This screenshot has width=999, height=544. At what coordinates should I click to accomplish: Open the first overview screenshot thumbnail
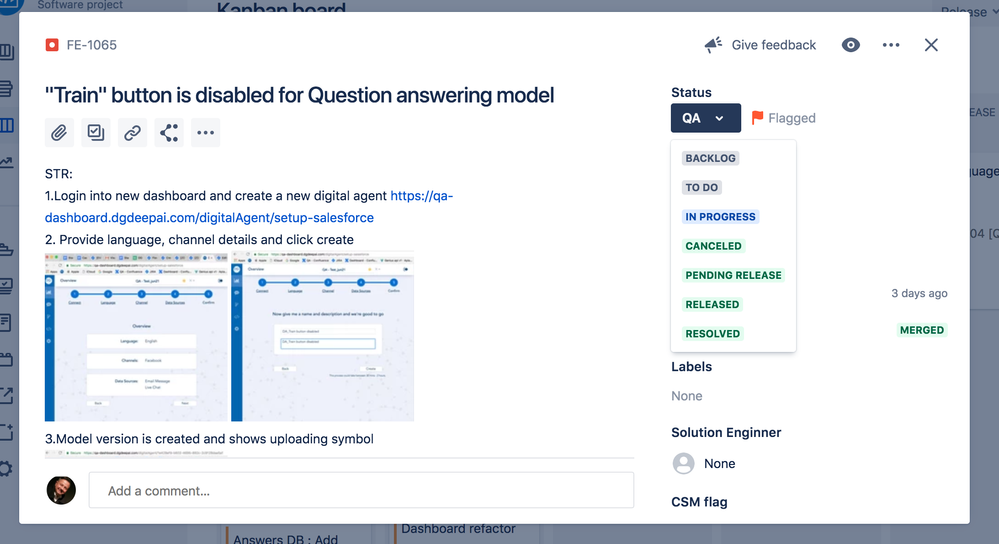136,336
